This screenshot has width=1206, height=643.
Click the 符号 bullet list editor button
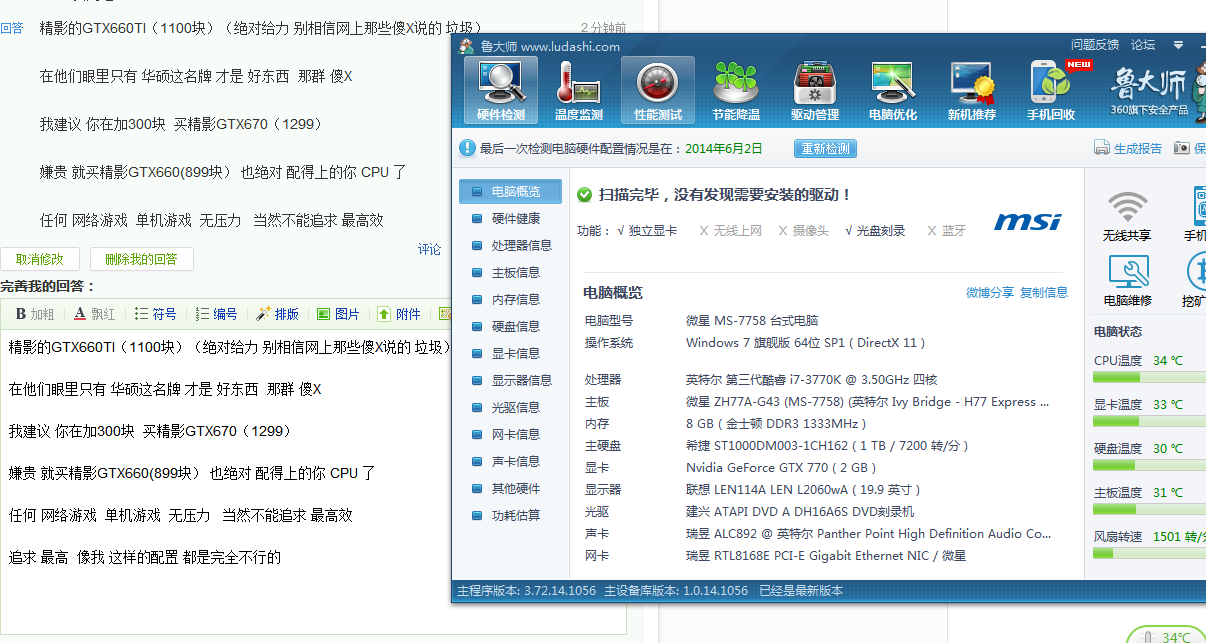tap(156, 314)
